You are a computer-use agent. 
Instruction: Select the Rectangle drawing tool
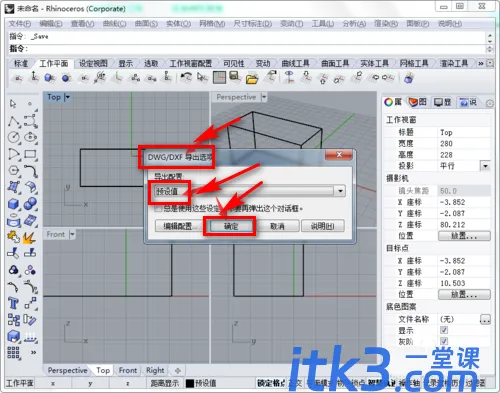tap(30, 154)
